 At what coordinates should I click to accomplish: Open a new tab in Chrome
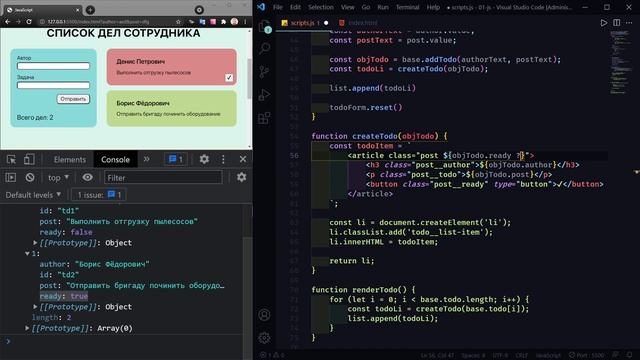click(x=90, y=10)
